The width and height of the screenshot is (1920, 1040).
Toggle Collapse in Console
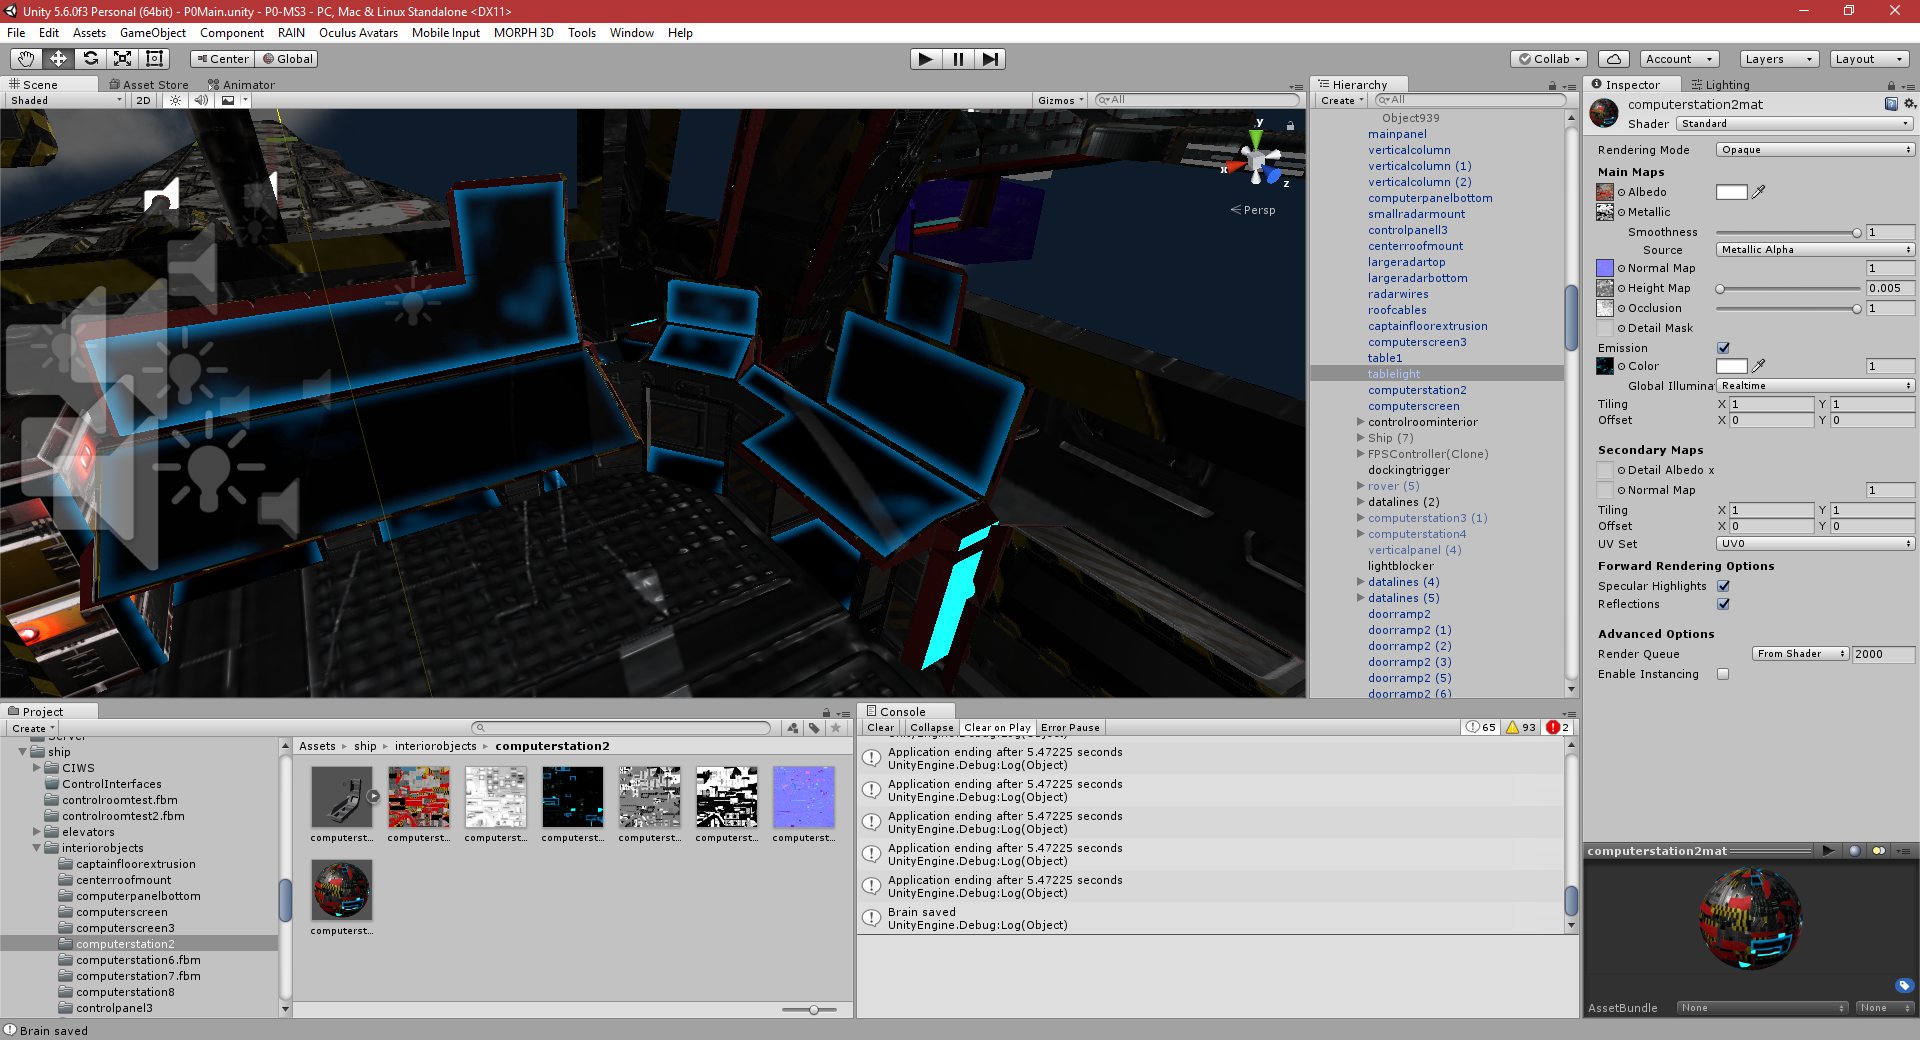931,728
